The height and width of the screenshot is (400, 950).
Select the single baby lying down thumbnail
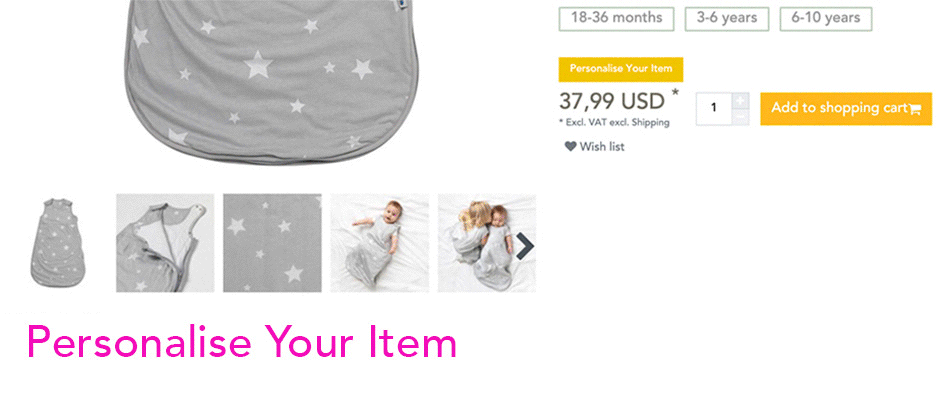click(x=379, y=243)
